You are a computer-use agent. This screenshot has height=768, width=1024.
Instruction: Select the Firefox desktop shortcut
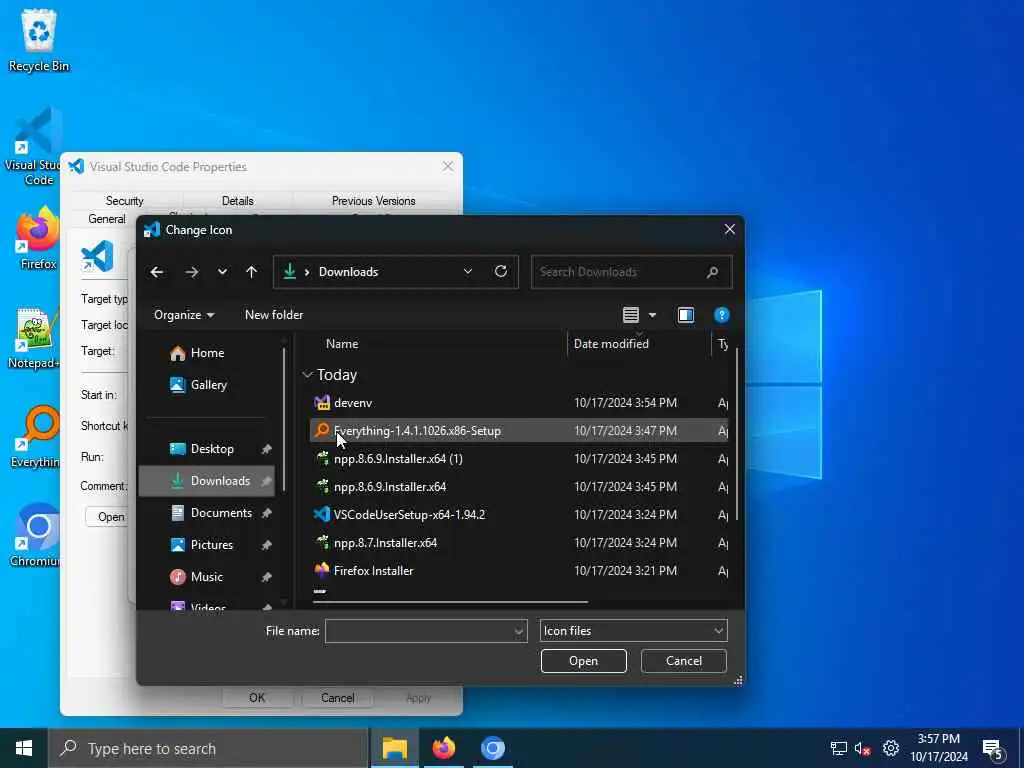pos(38,238)
